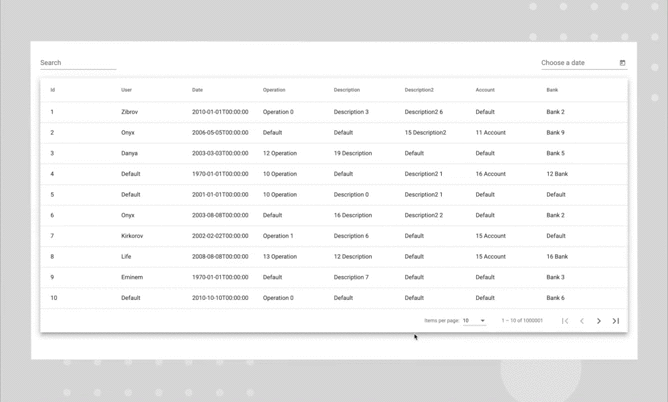The width and height of the screenshot is (668, 402).
Task: Click the 'Bank 9' cell
Action: [x=556, y=132]
